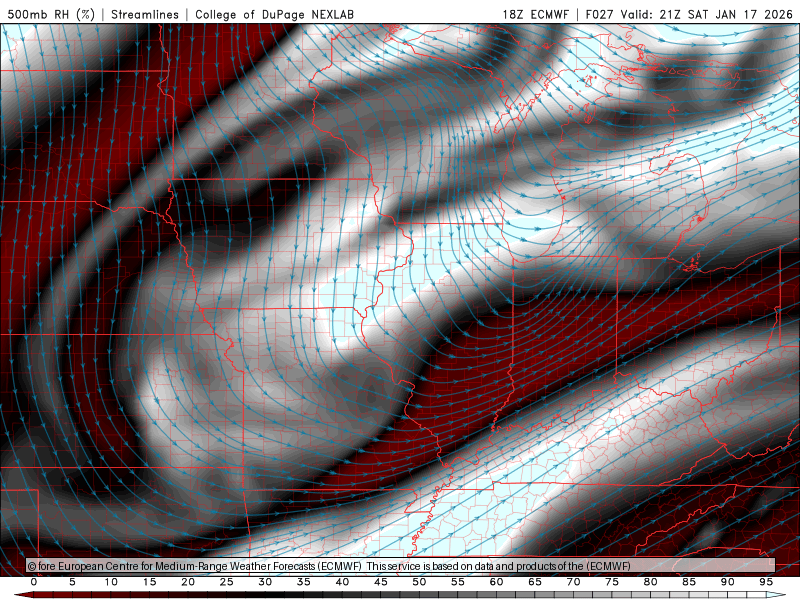Click the ECMWF copyright notice banner
This screenshot has width=800, height=600.
[x=401, y=566]
